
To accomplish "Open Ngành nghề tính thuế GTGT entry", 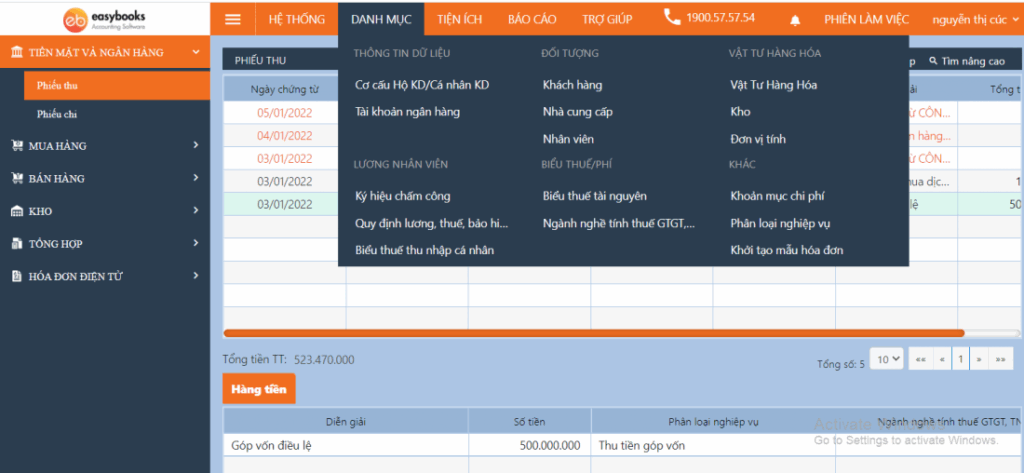I will 618,223.
